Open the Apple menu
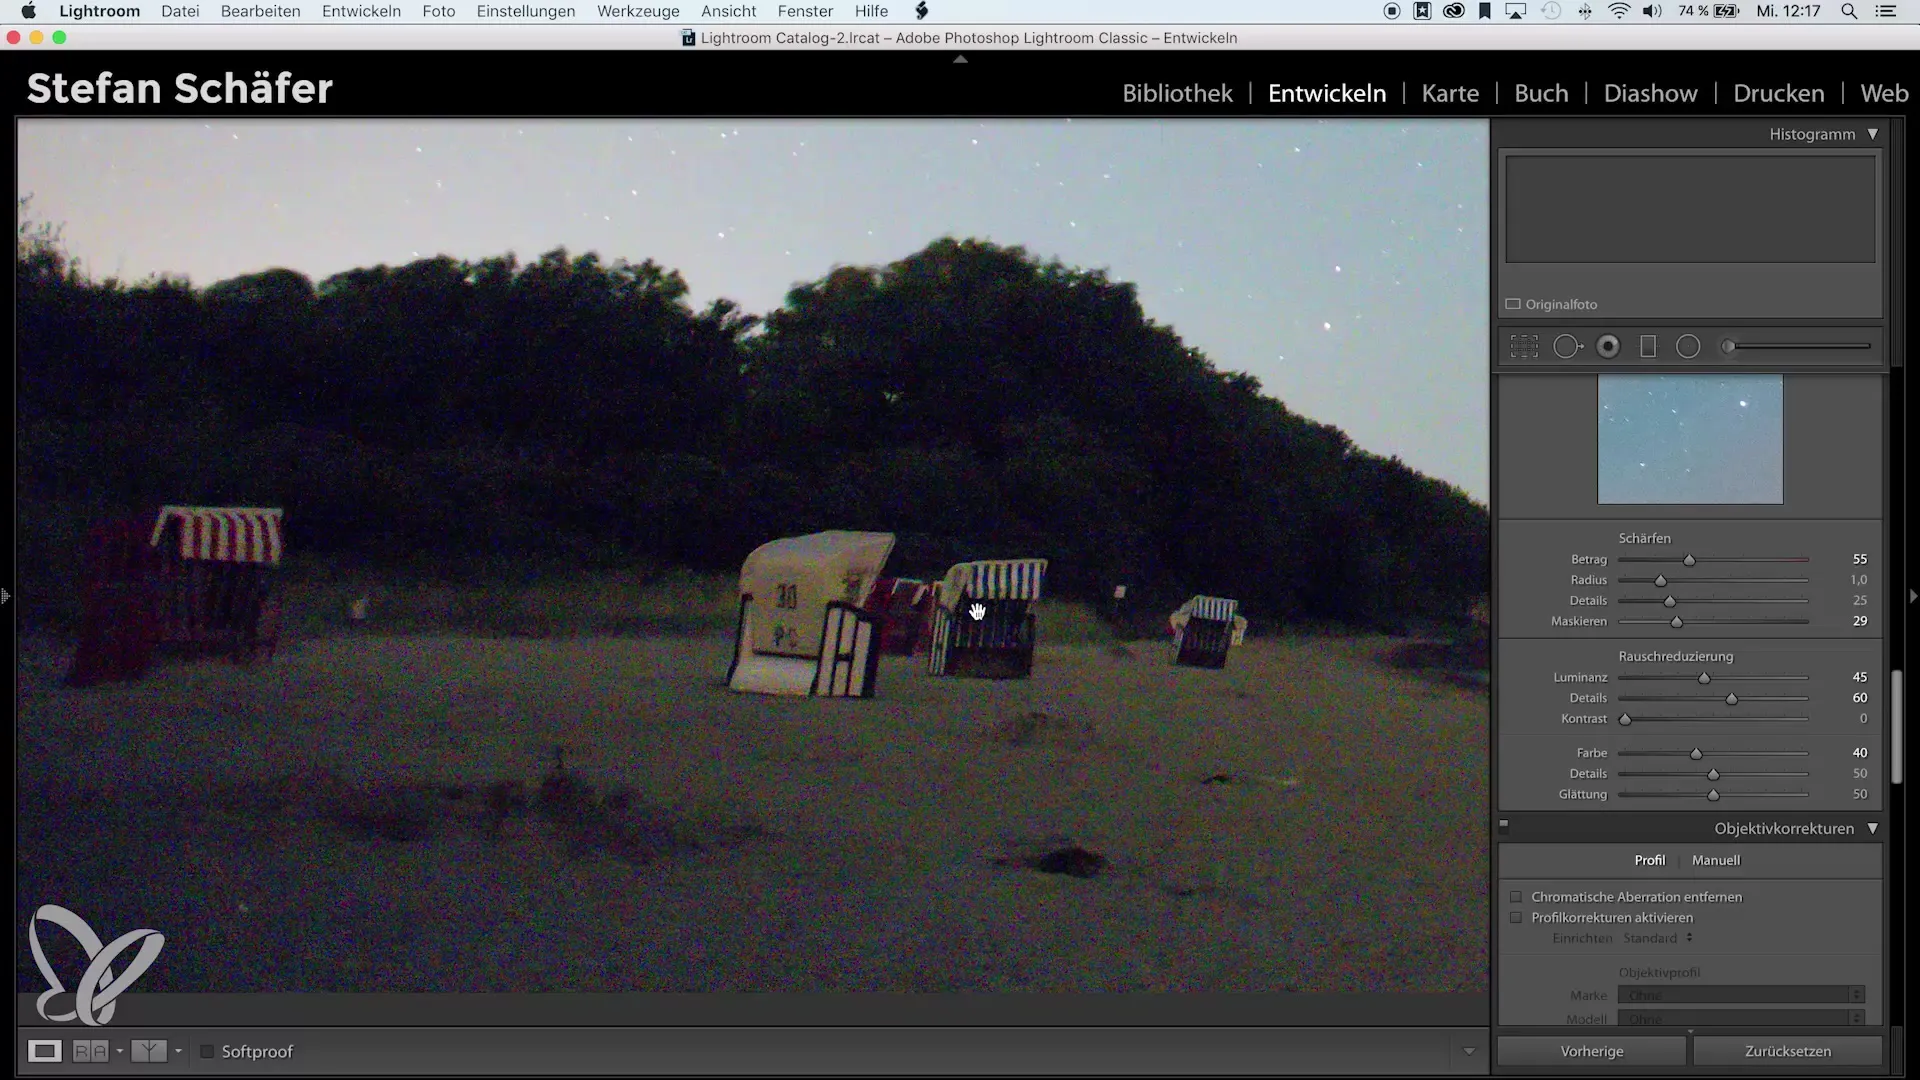The height and width of the screenshot is (1080, 1920). click(29, 11)
